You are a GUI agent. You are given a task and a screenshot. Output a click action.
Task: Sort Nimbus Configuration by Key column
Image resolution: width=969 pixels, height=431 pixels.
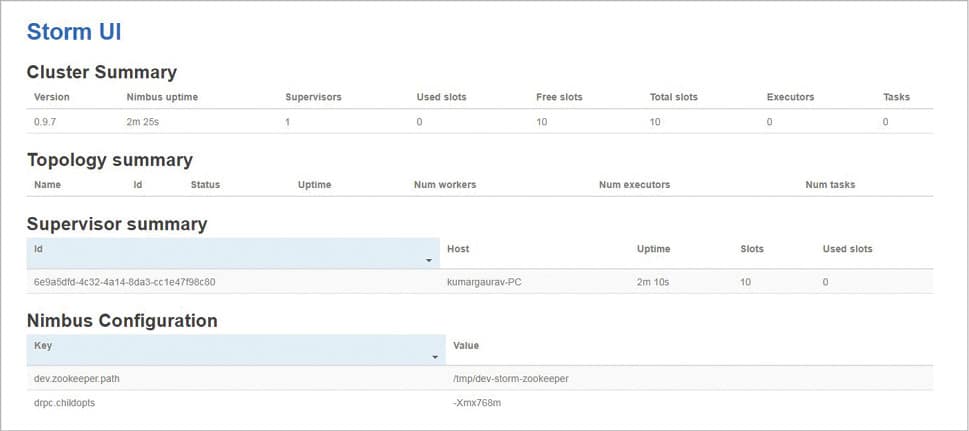tap(43, 345)
